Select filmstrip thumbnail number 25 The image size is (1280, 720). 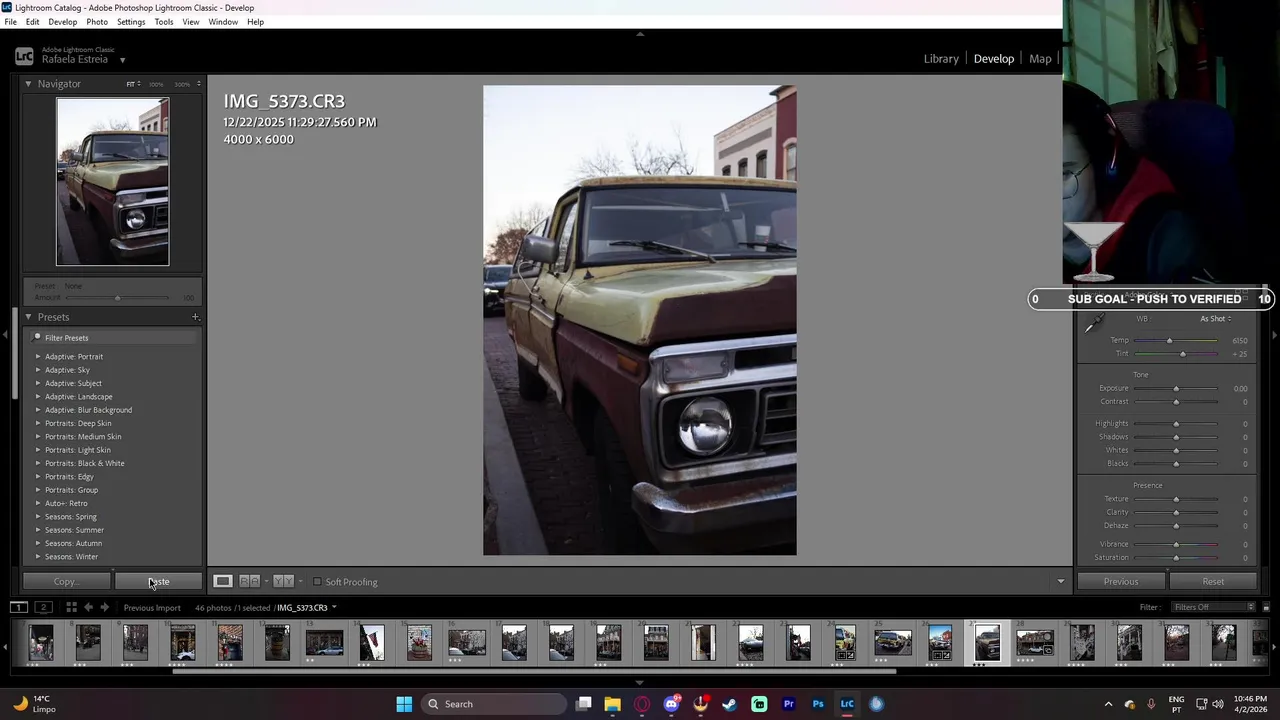click(893, 642)
